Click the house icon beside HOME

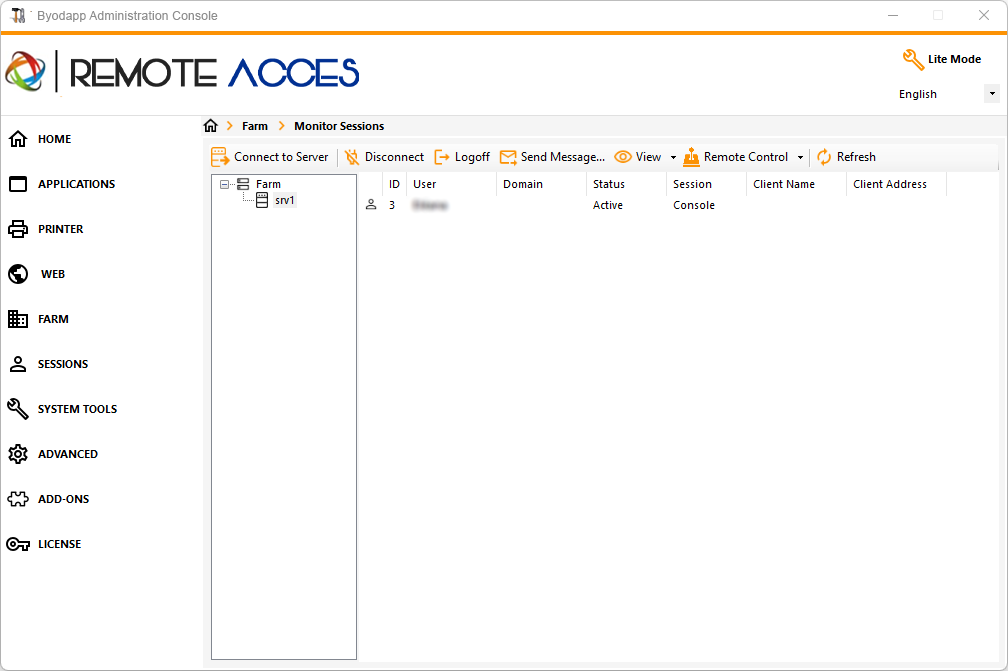point(18,139)
